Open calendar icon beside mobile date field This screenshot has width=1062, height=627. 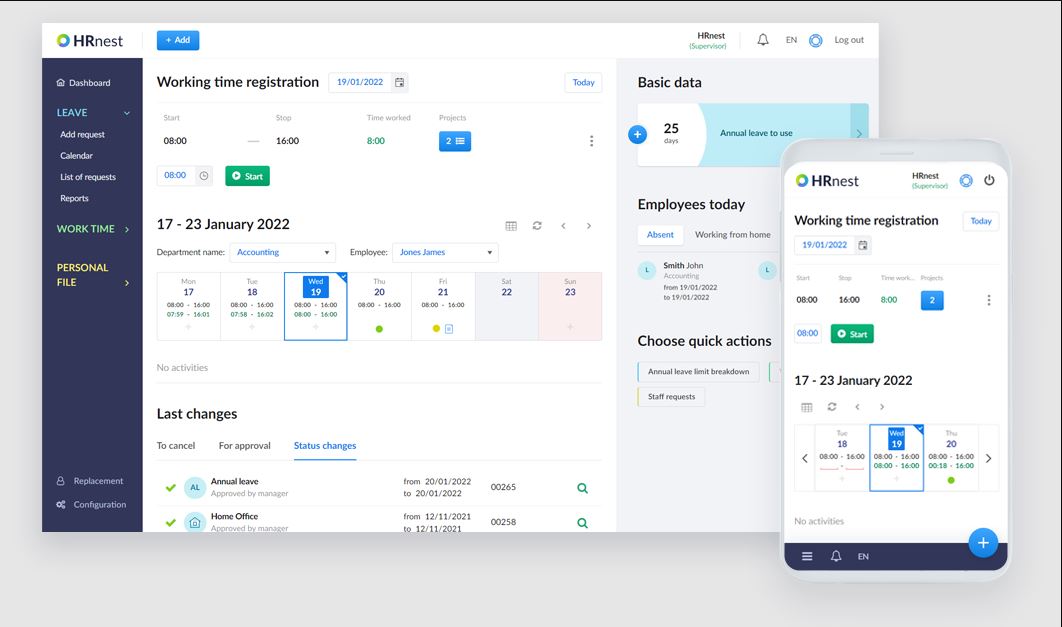coord(863,245)
